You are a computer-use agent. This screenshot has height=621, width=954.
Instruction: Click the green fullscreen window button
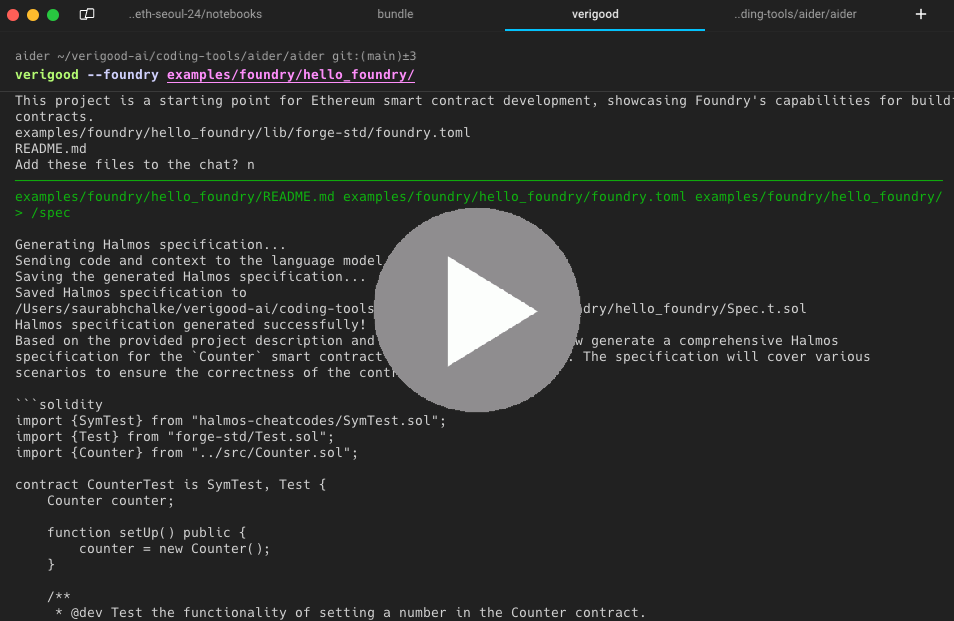point(53,15)
